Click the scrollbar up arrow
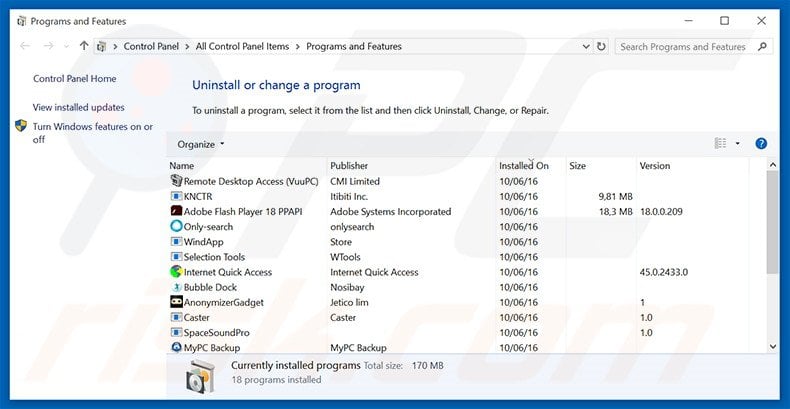This screenshot has height=409, width=790. [772, 165]
